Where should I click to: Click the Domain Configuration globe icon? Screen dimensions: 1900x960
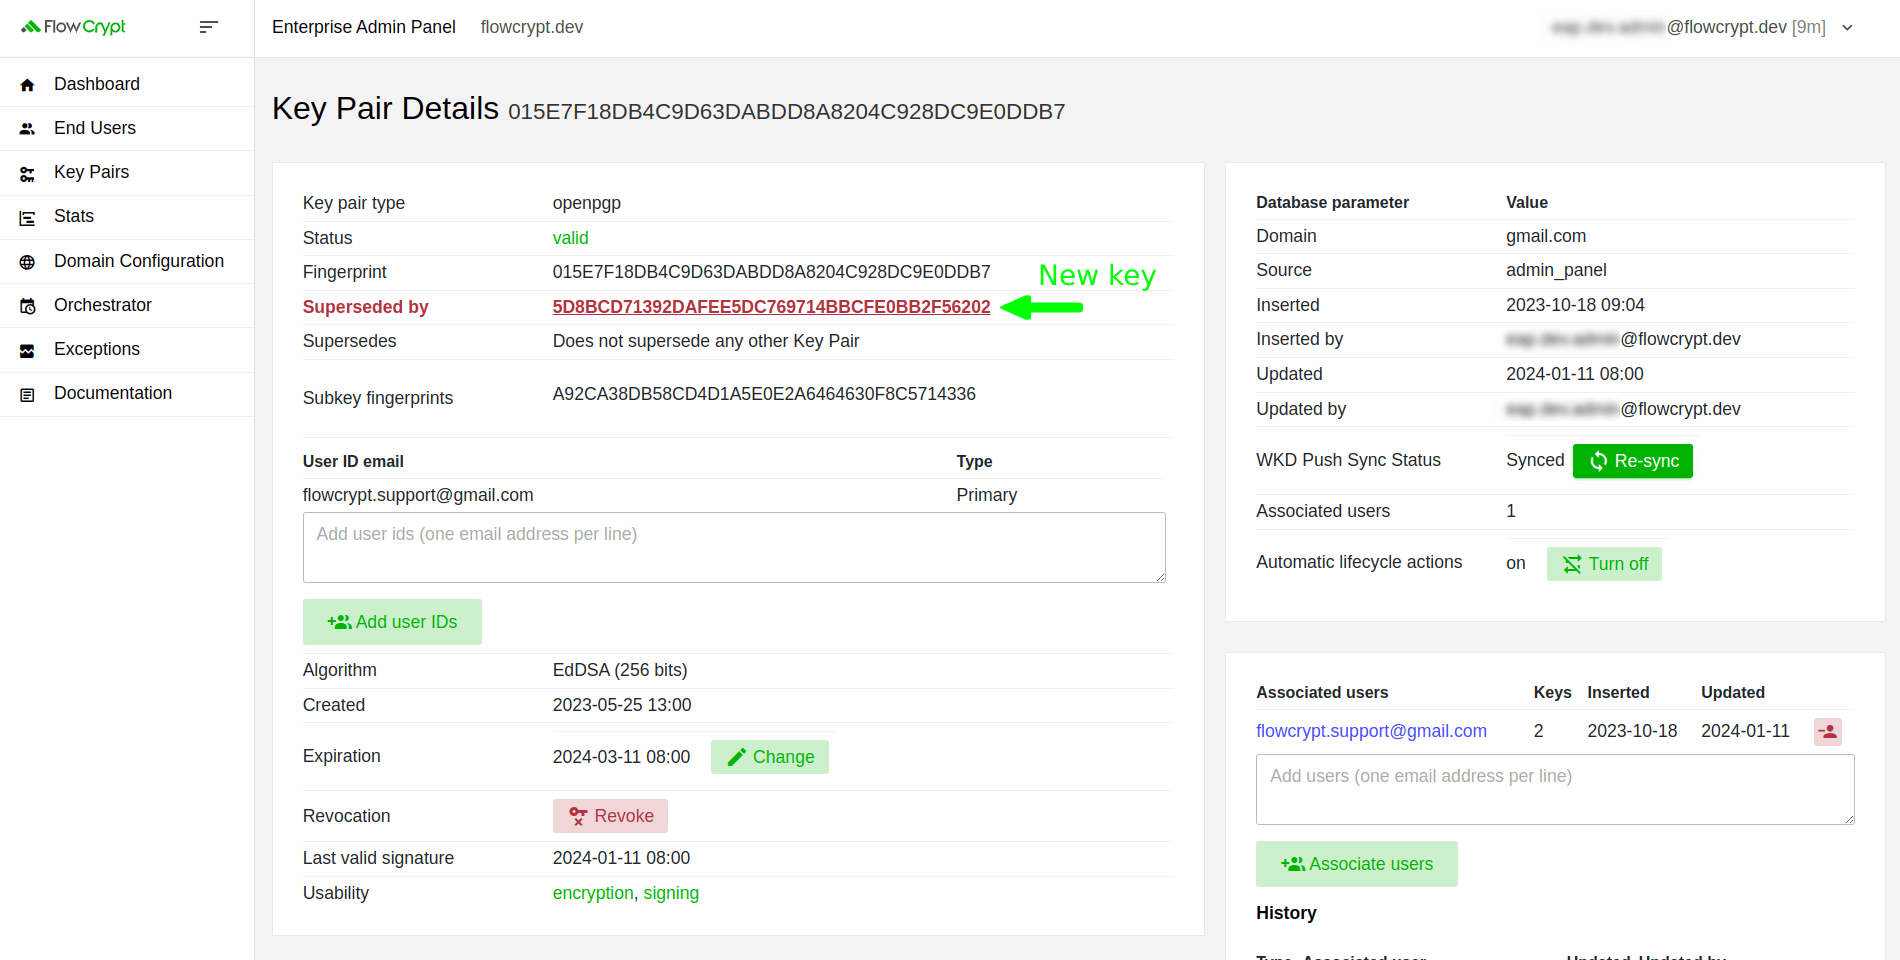(27, 262)
